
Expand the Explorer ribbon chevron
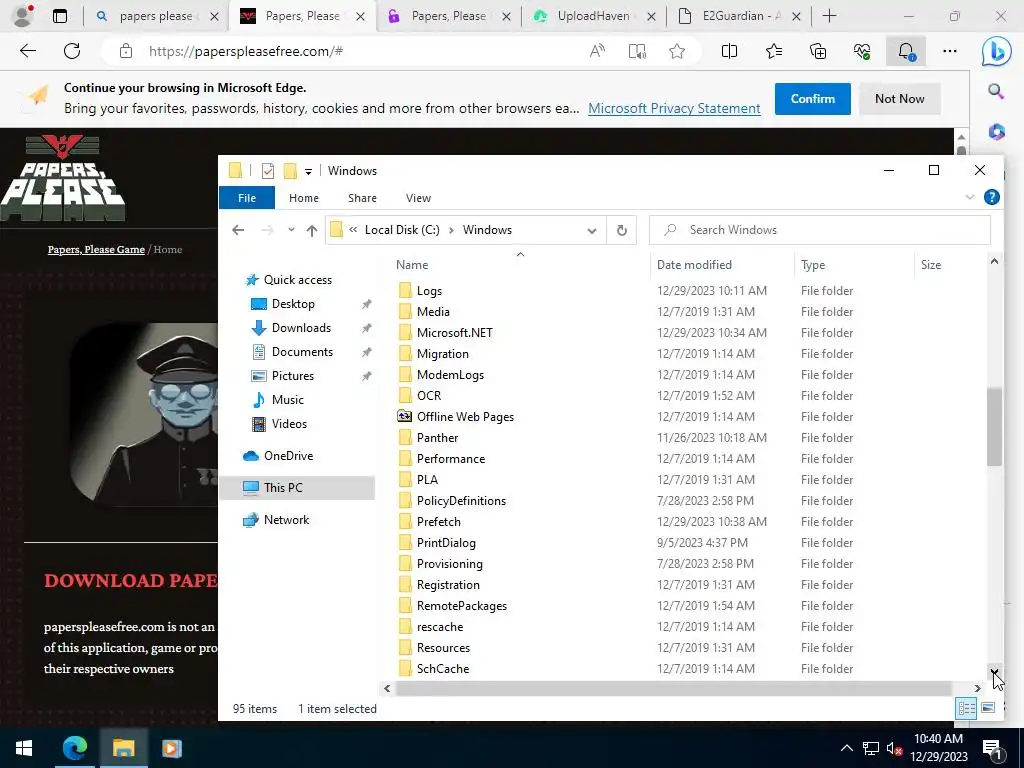(970, 197)
